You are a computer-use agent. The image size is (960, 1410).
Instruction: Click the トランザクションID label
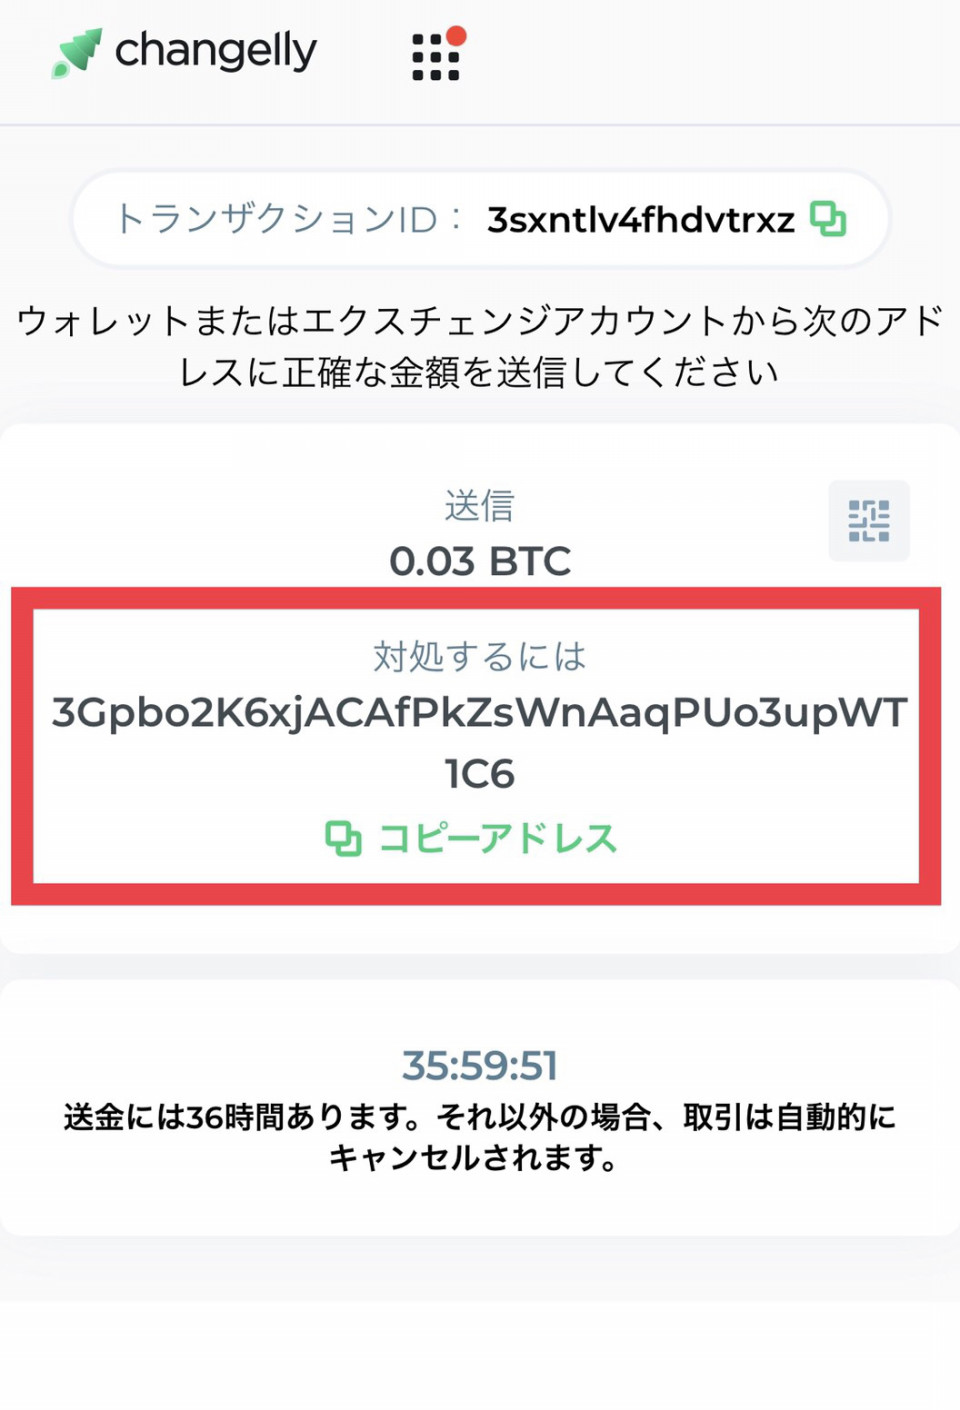pyautogui.click(x=276, y=219)
